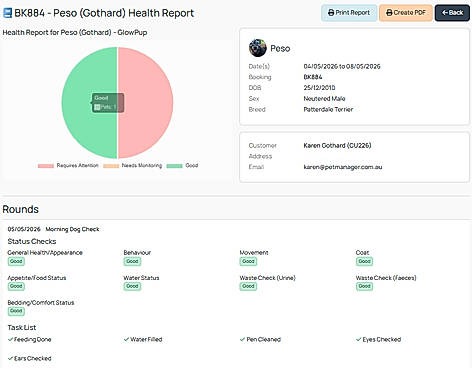Toggle the Requires Attention legend swatch
Screen dimensions: 472x368
click(x=46, y=166)
